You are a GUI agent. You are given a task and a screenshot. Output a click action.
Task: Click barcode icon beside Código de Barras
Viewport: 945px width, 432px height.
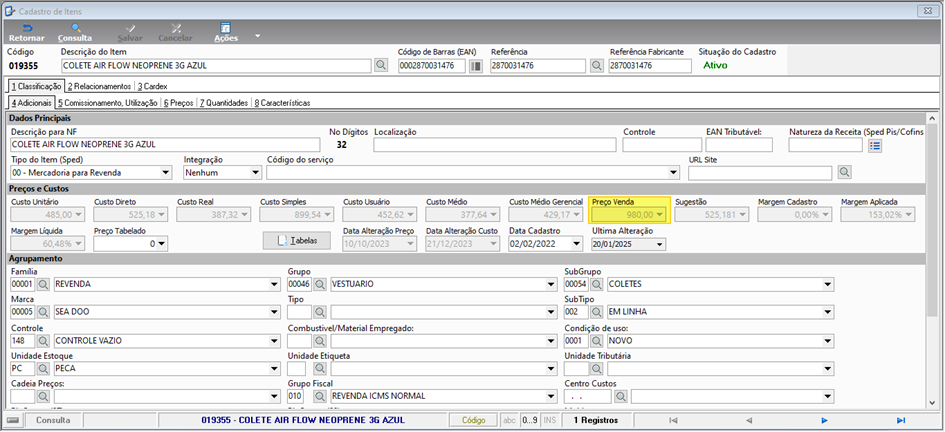476,66
